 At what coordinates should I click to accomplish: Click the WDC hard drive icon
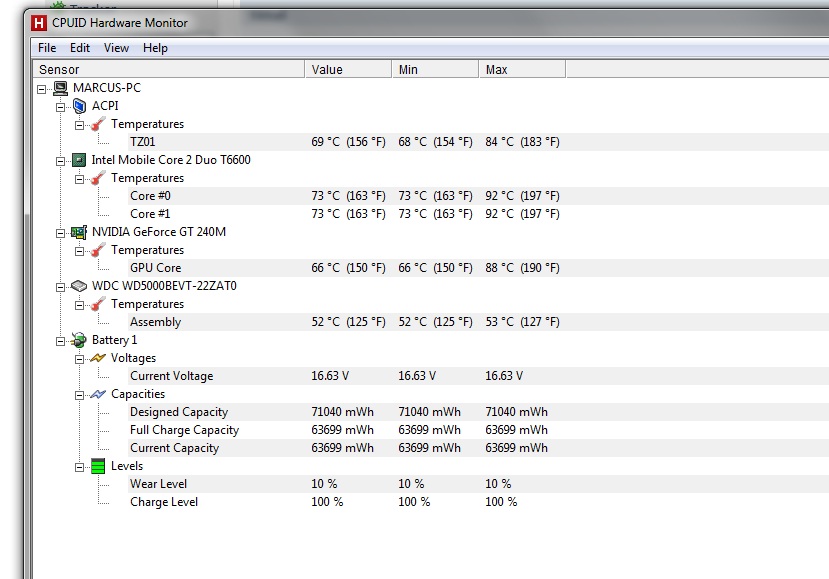pos(79,286)
